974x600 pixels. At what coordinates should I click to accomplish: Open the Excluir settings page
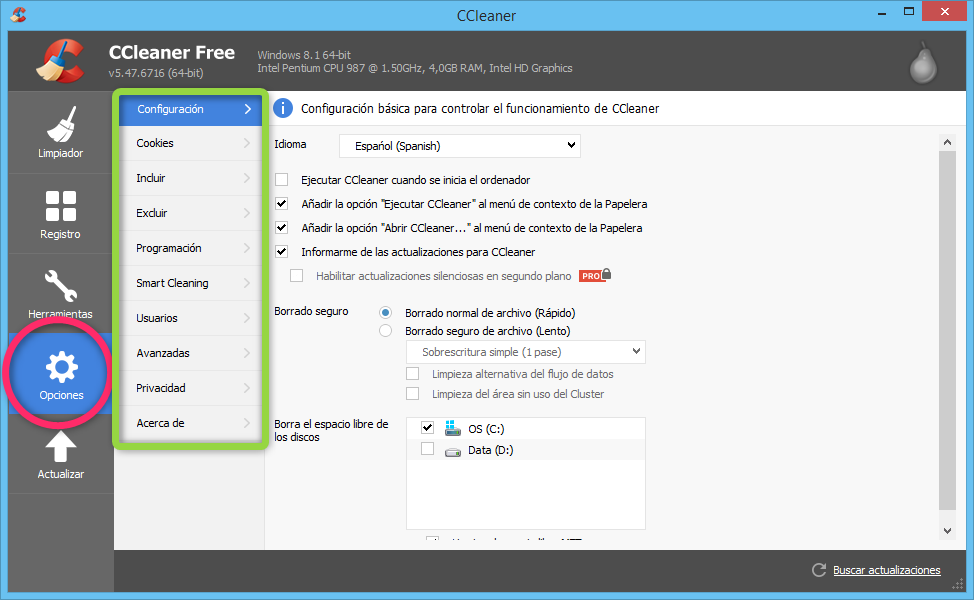[190, 212]
